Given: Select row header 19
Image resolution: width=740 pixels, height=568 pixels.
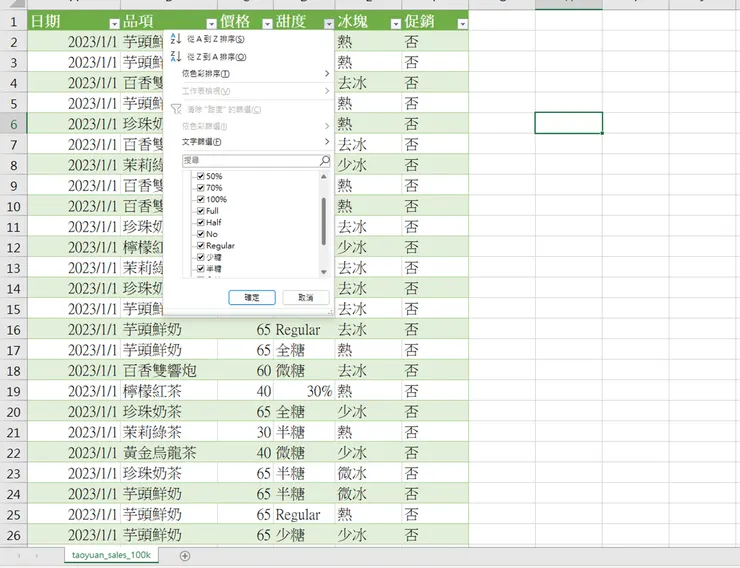Looking at the screenshot, I should [x=14, y=391].
